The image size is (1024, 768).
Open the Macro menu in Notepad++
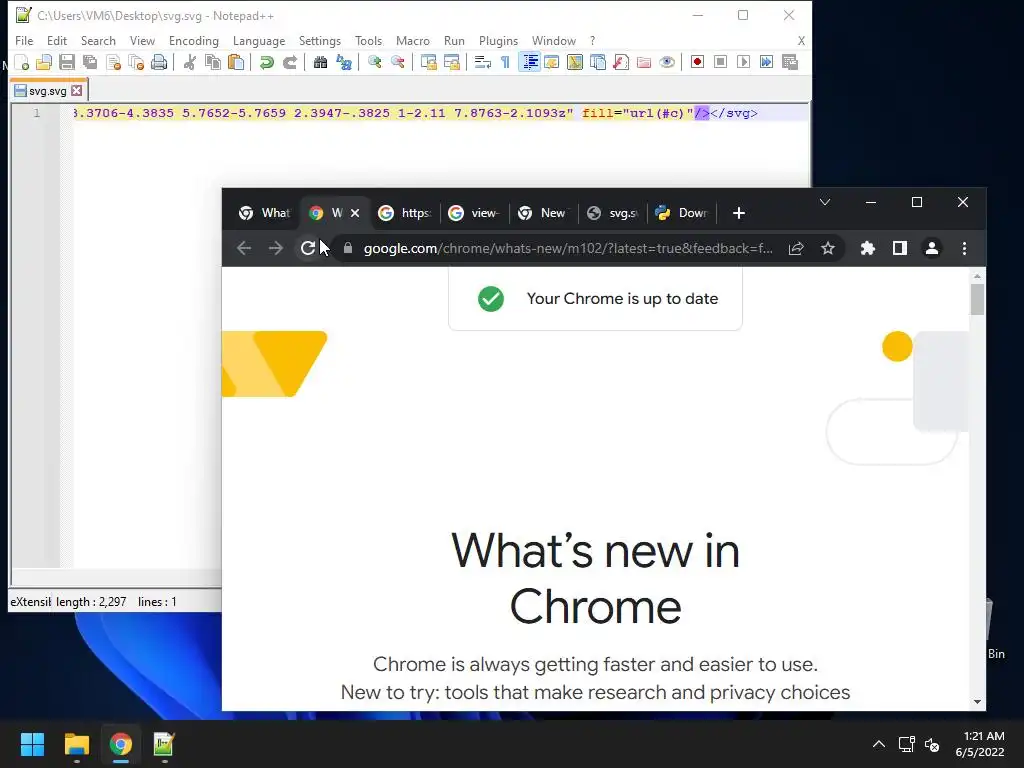[x=413, y=40]
